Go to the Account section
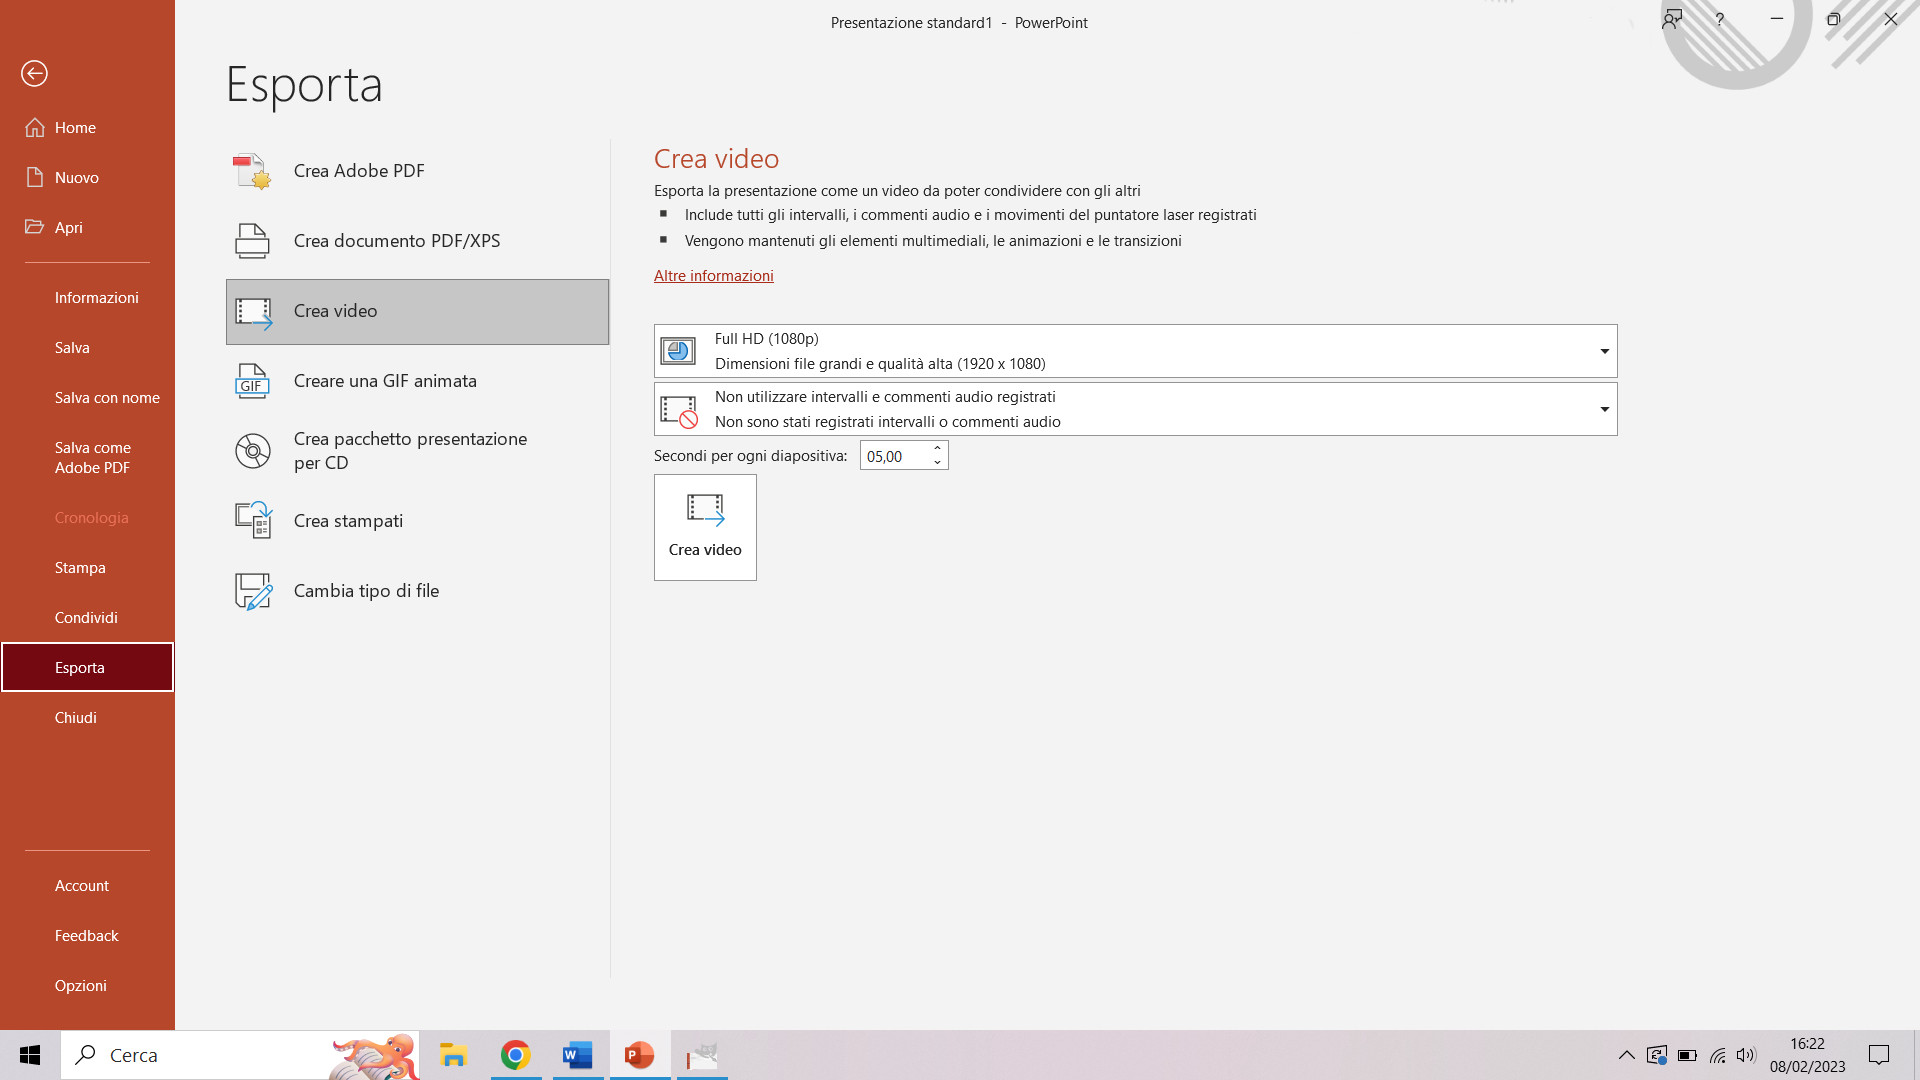 tap(81, 885)
